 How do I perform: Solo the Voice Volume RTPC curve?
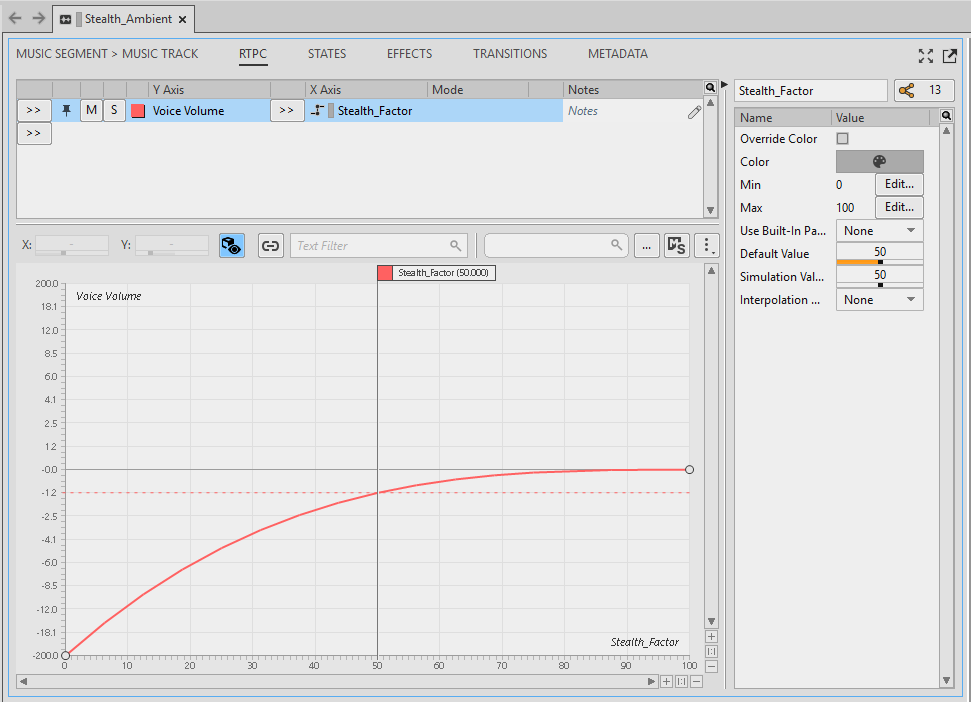[114, 111]
